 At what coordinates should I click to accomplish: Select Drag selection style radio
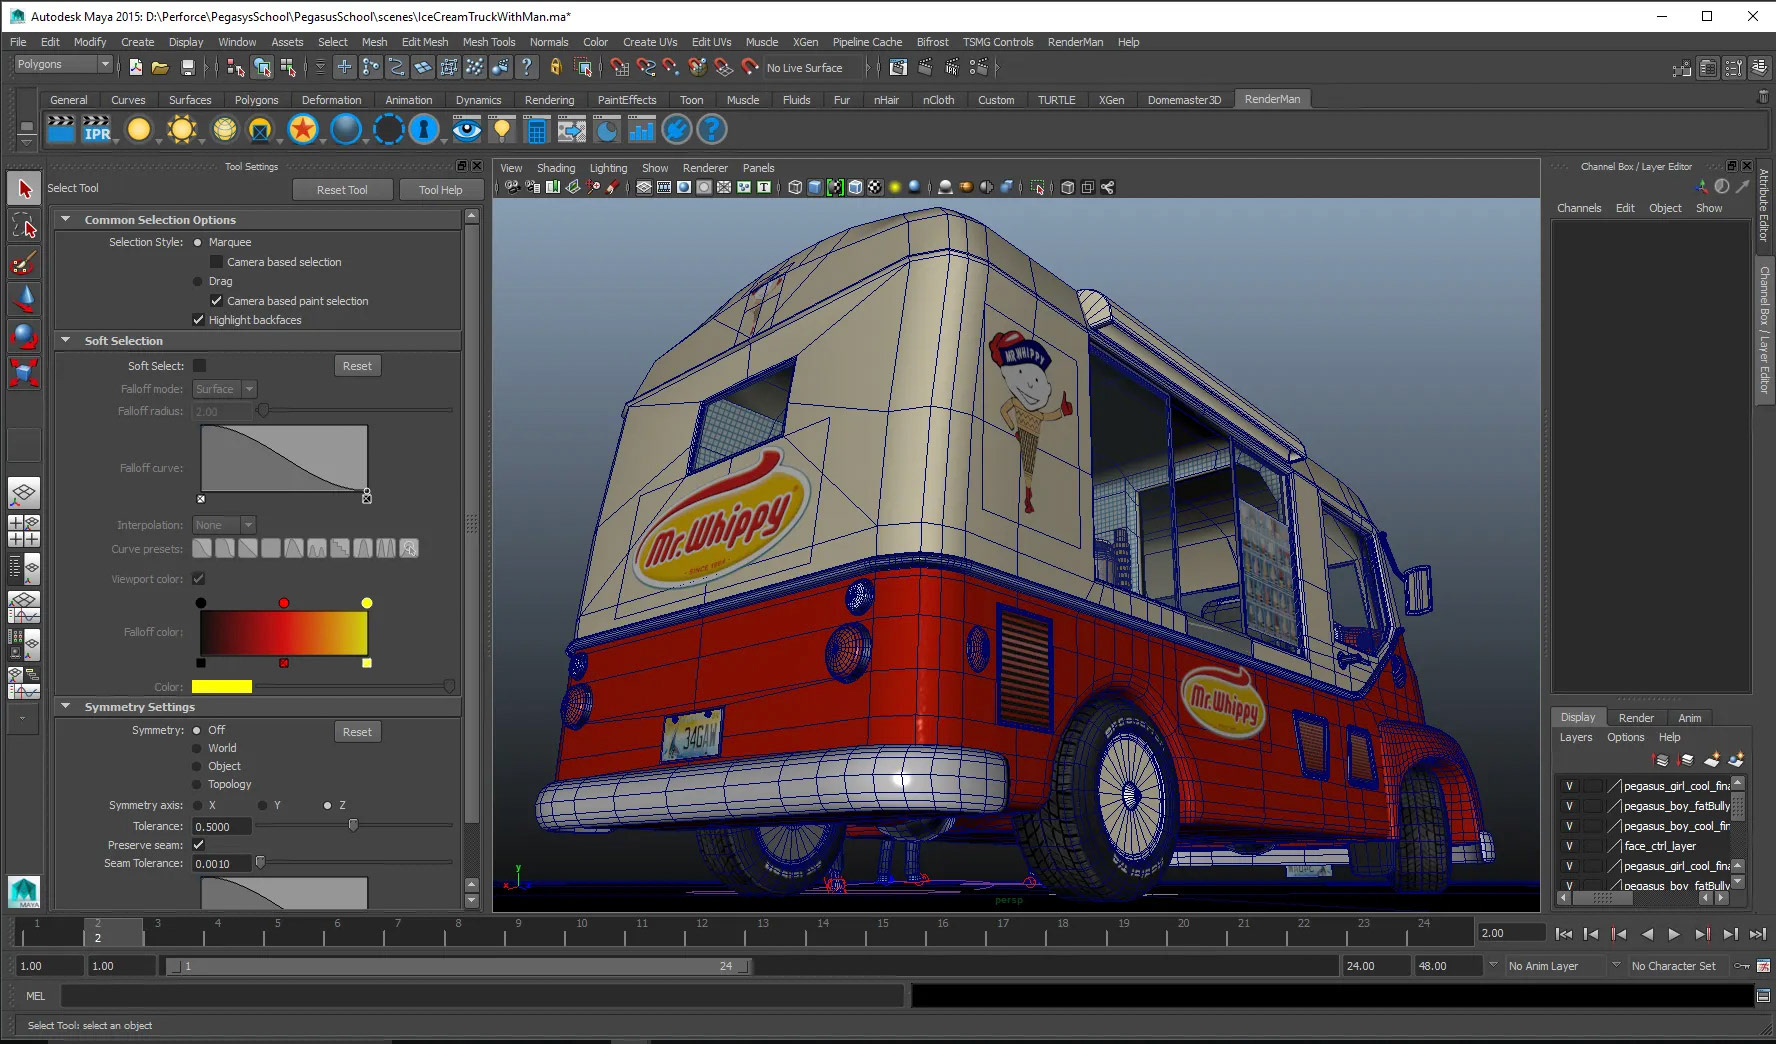click(197, 282)
